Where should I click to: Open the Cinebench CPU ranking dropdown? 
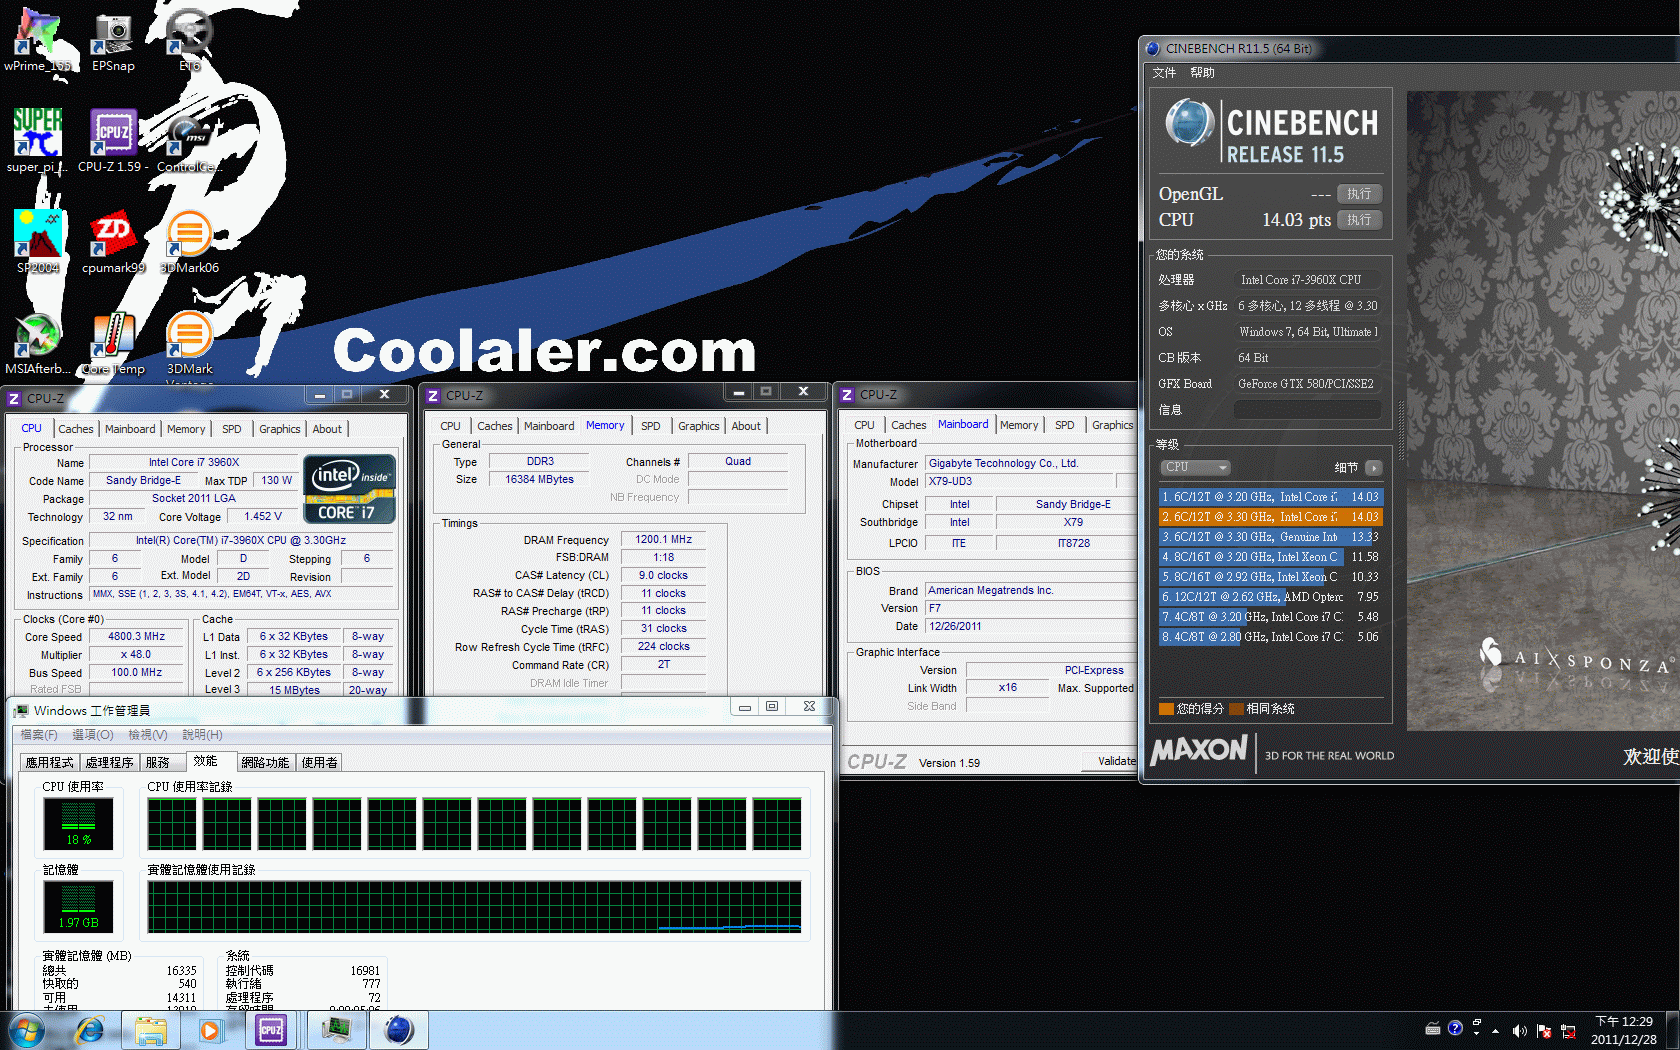(1195, 467)
